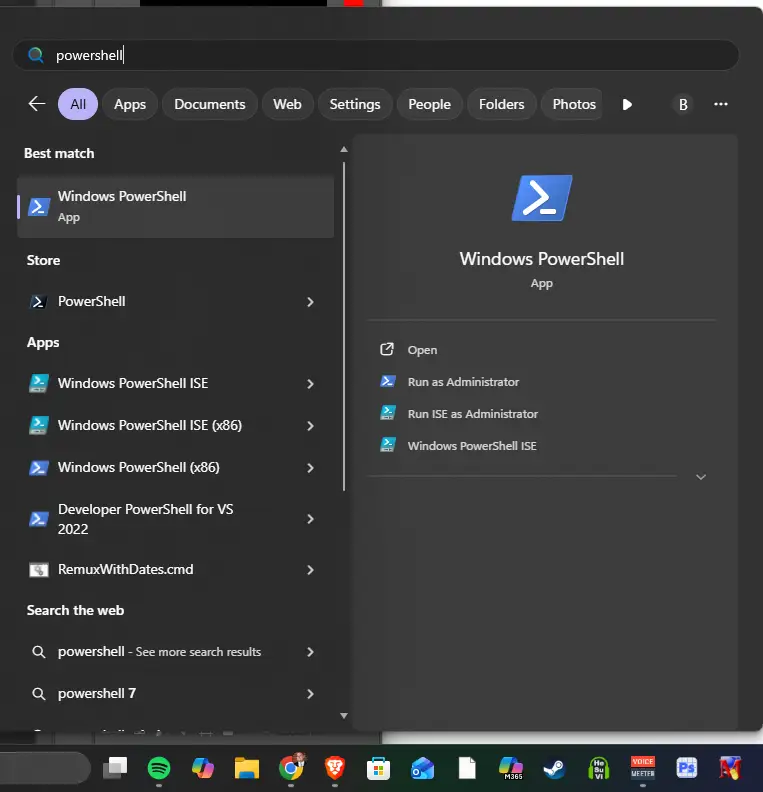This screenshot has height=792, width=763.
Task: Open Task View from the taskbar
Action: [x=115, y=768]
